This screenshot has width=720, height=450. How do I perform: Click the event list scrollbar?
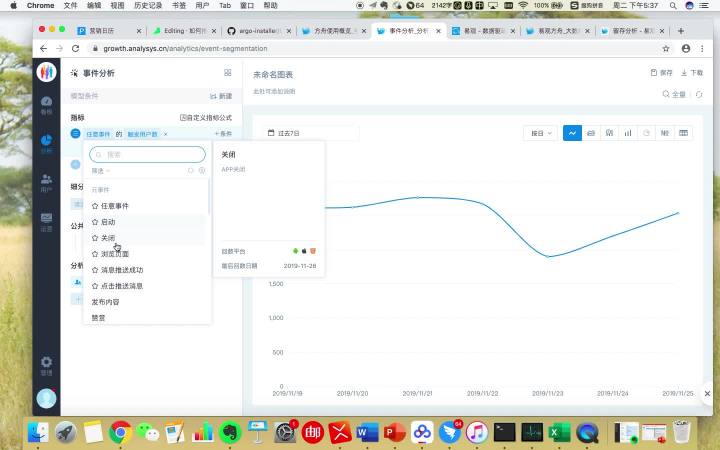[x=209, y=197]
